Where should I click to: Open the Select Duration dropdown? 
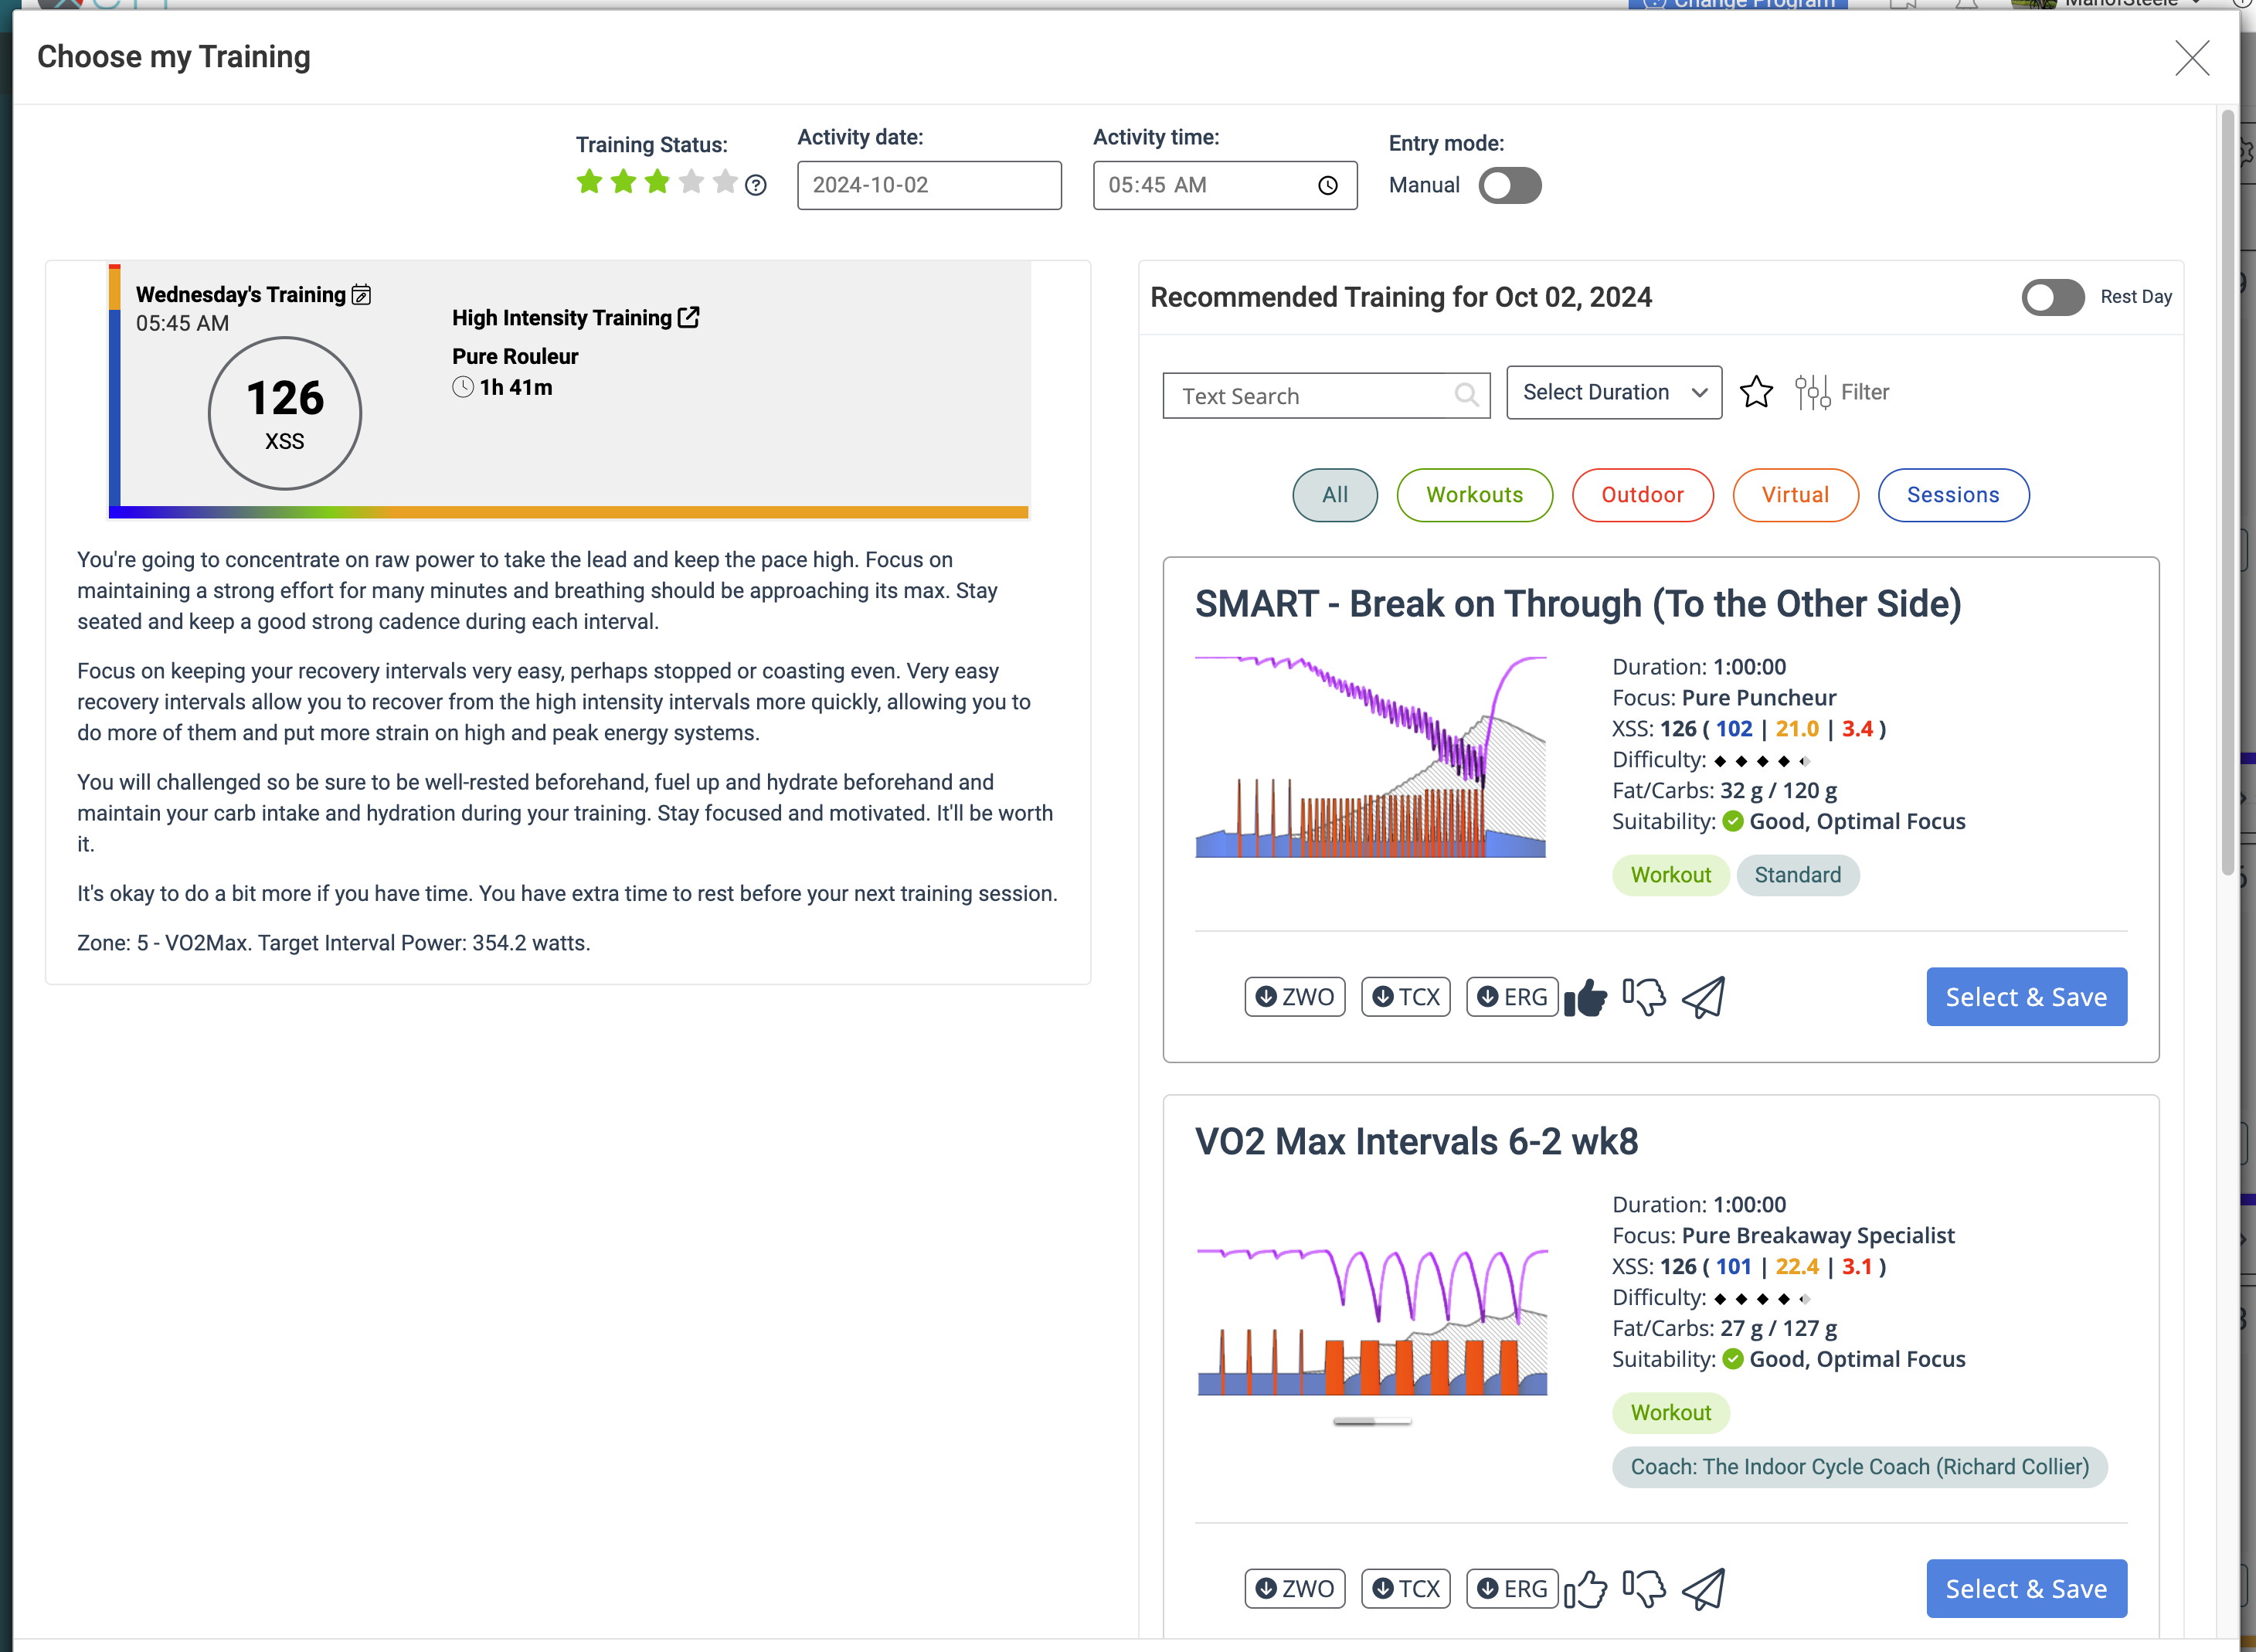click(x=1613, y=392)
